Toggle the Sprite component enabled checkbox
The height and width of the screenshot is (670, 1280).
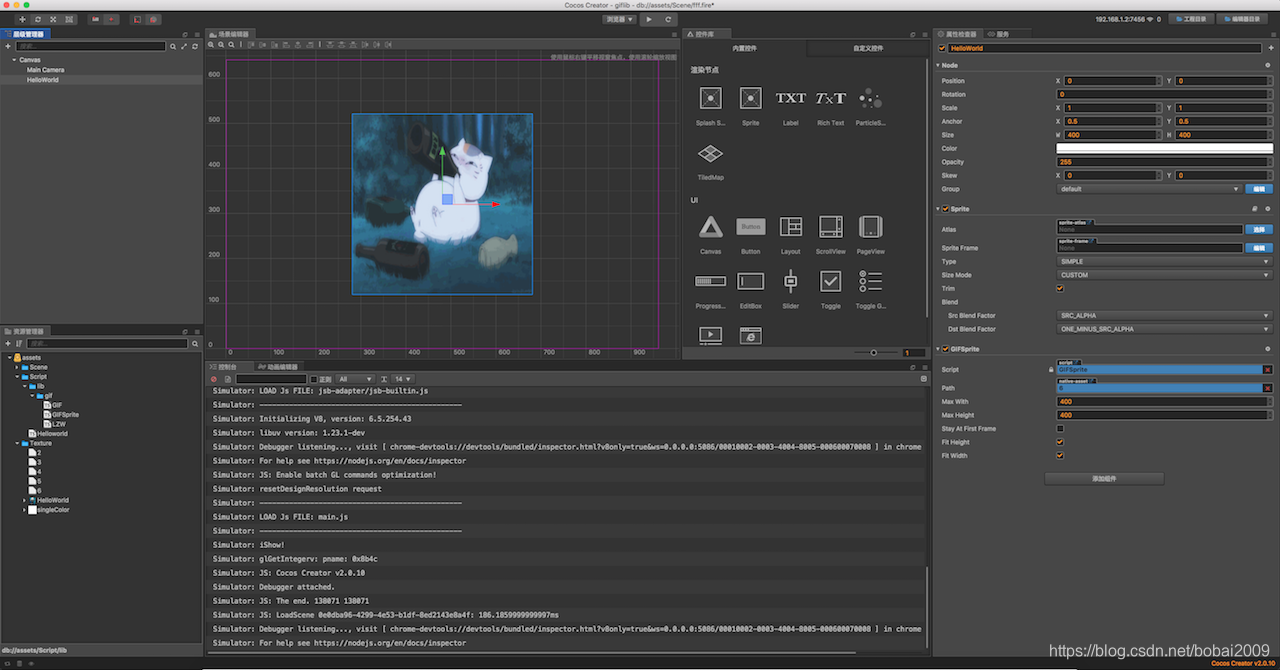point(945,209)
